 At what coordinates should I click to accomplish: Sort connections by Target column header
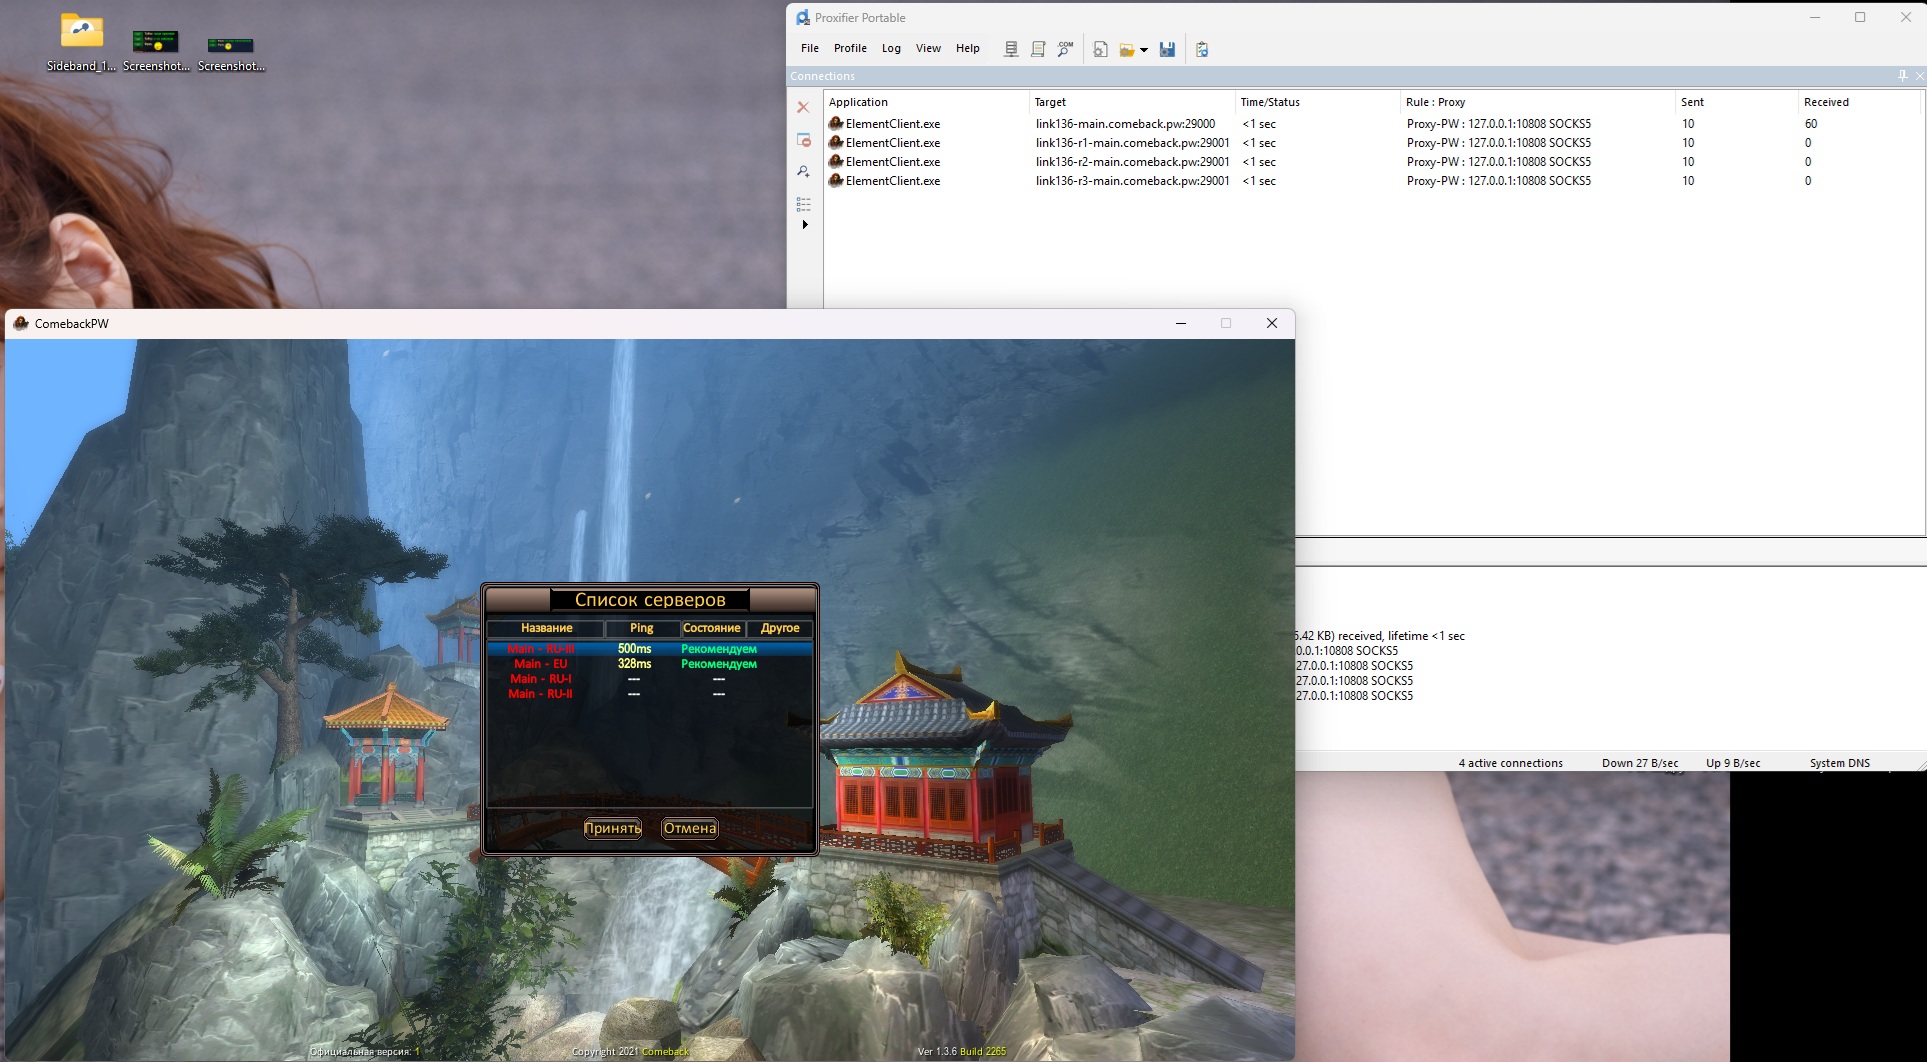point(1132,102)
